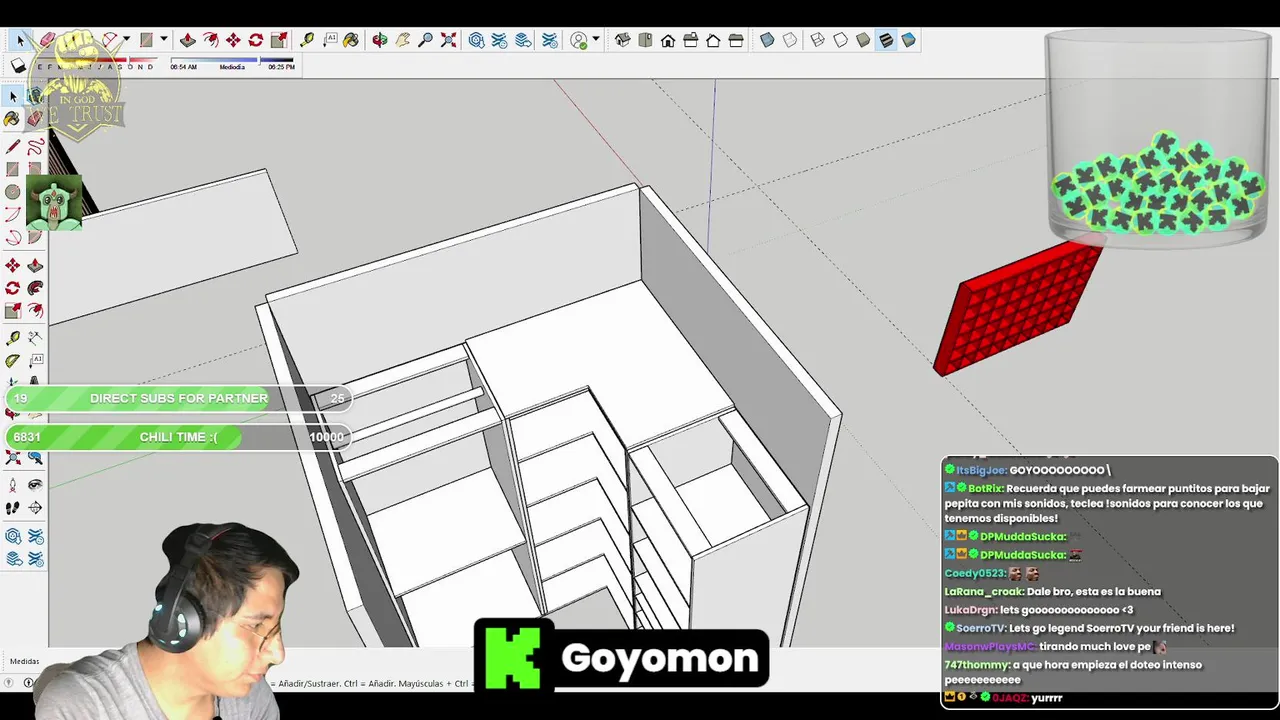Select the Pan hand tool in top toolbar

coord(402,40)
